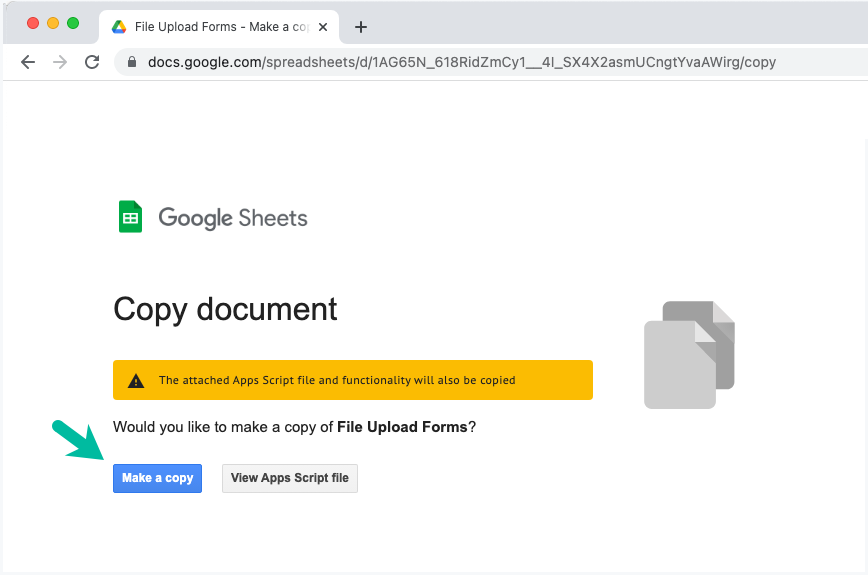Reload the page with the refresh icon

pyautogui.click(x=92, y=62)
